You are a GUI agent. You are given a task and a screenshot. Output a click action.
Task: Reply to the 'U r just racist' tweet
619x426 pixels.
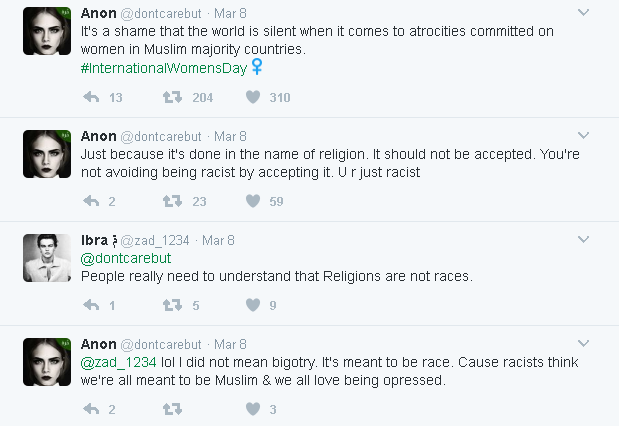tap(90, 201)
